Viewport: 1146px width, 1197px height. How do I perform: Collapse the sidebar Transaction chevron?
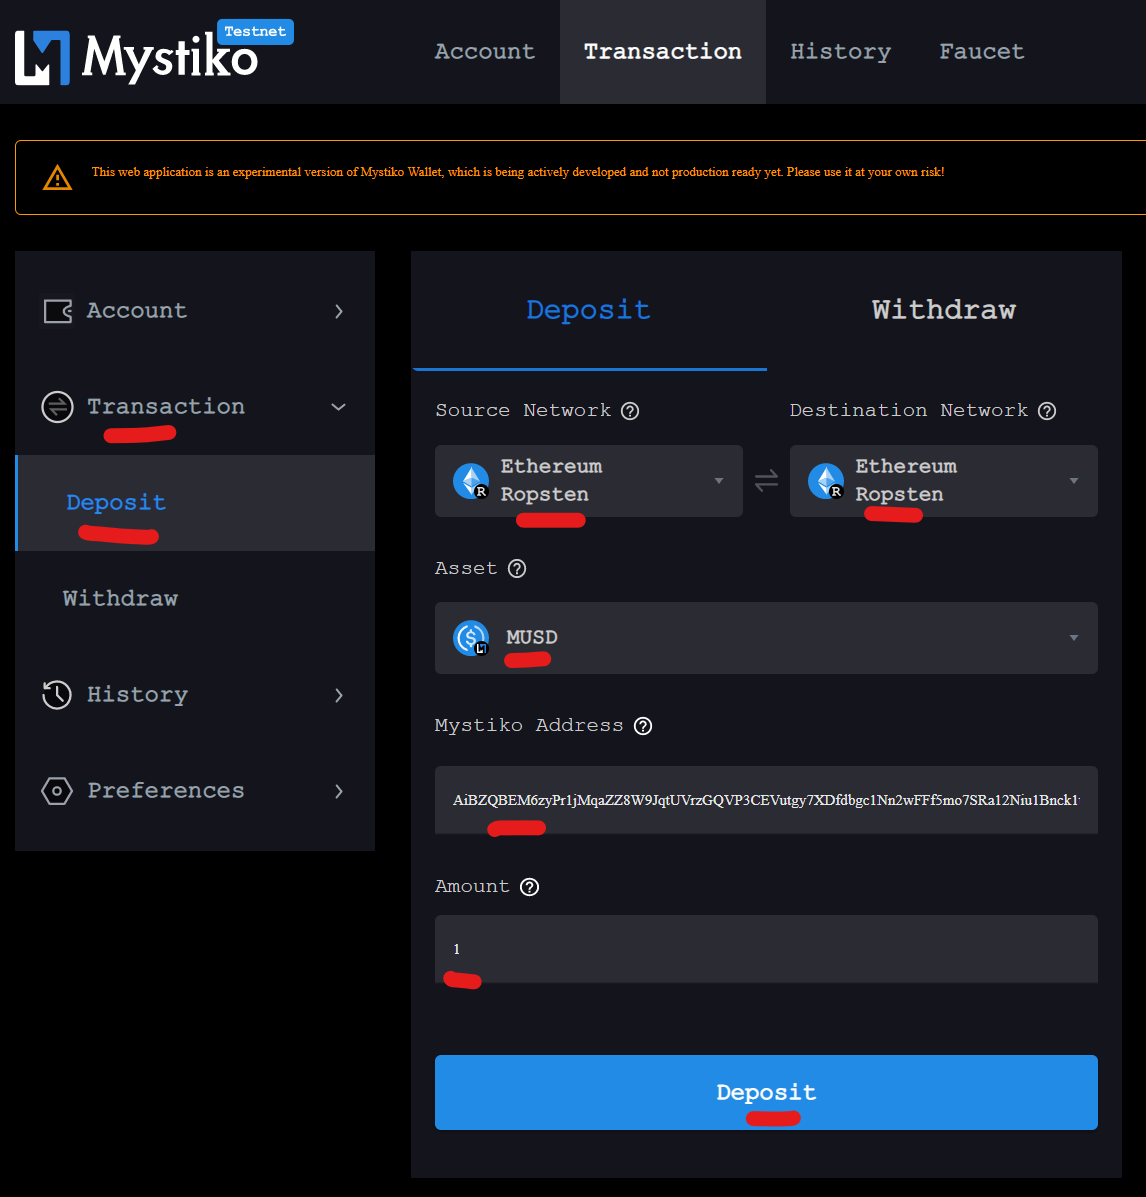pyautogui.click(x=338, y=407)
